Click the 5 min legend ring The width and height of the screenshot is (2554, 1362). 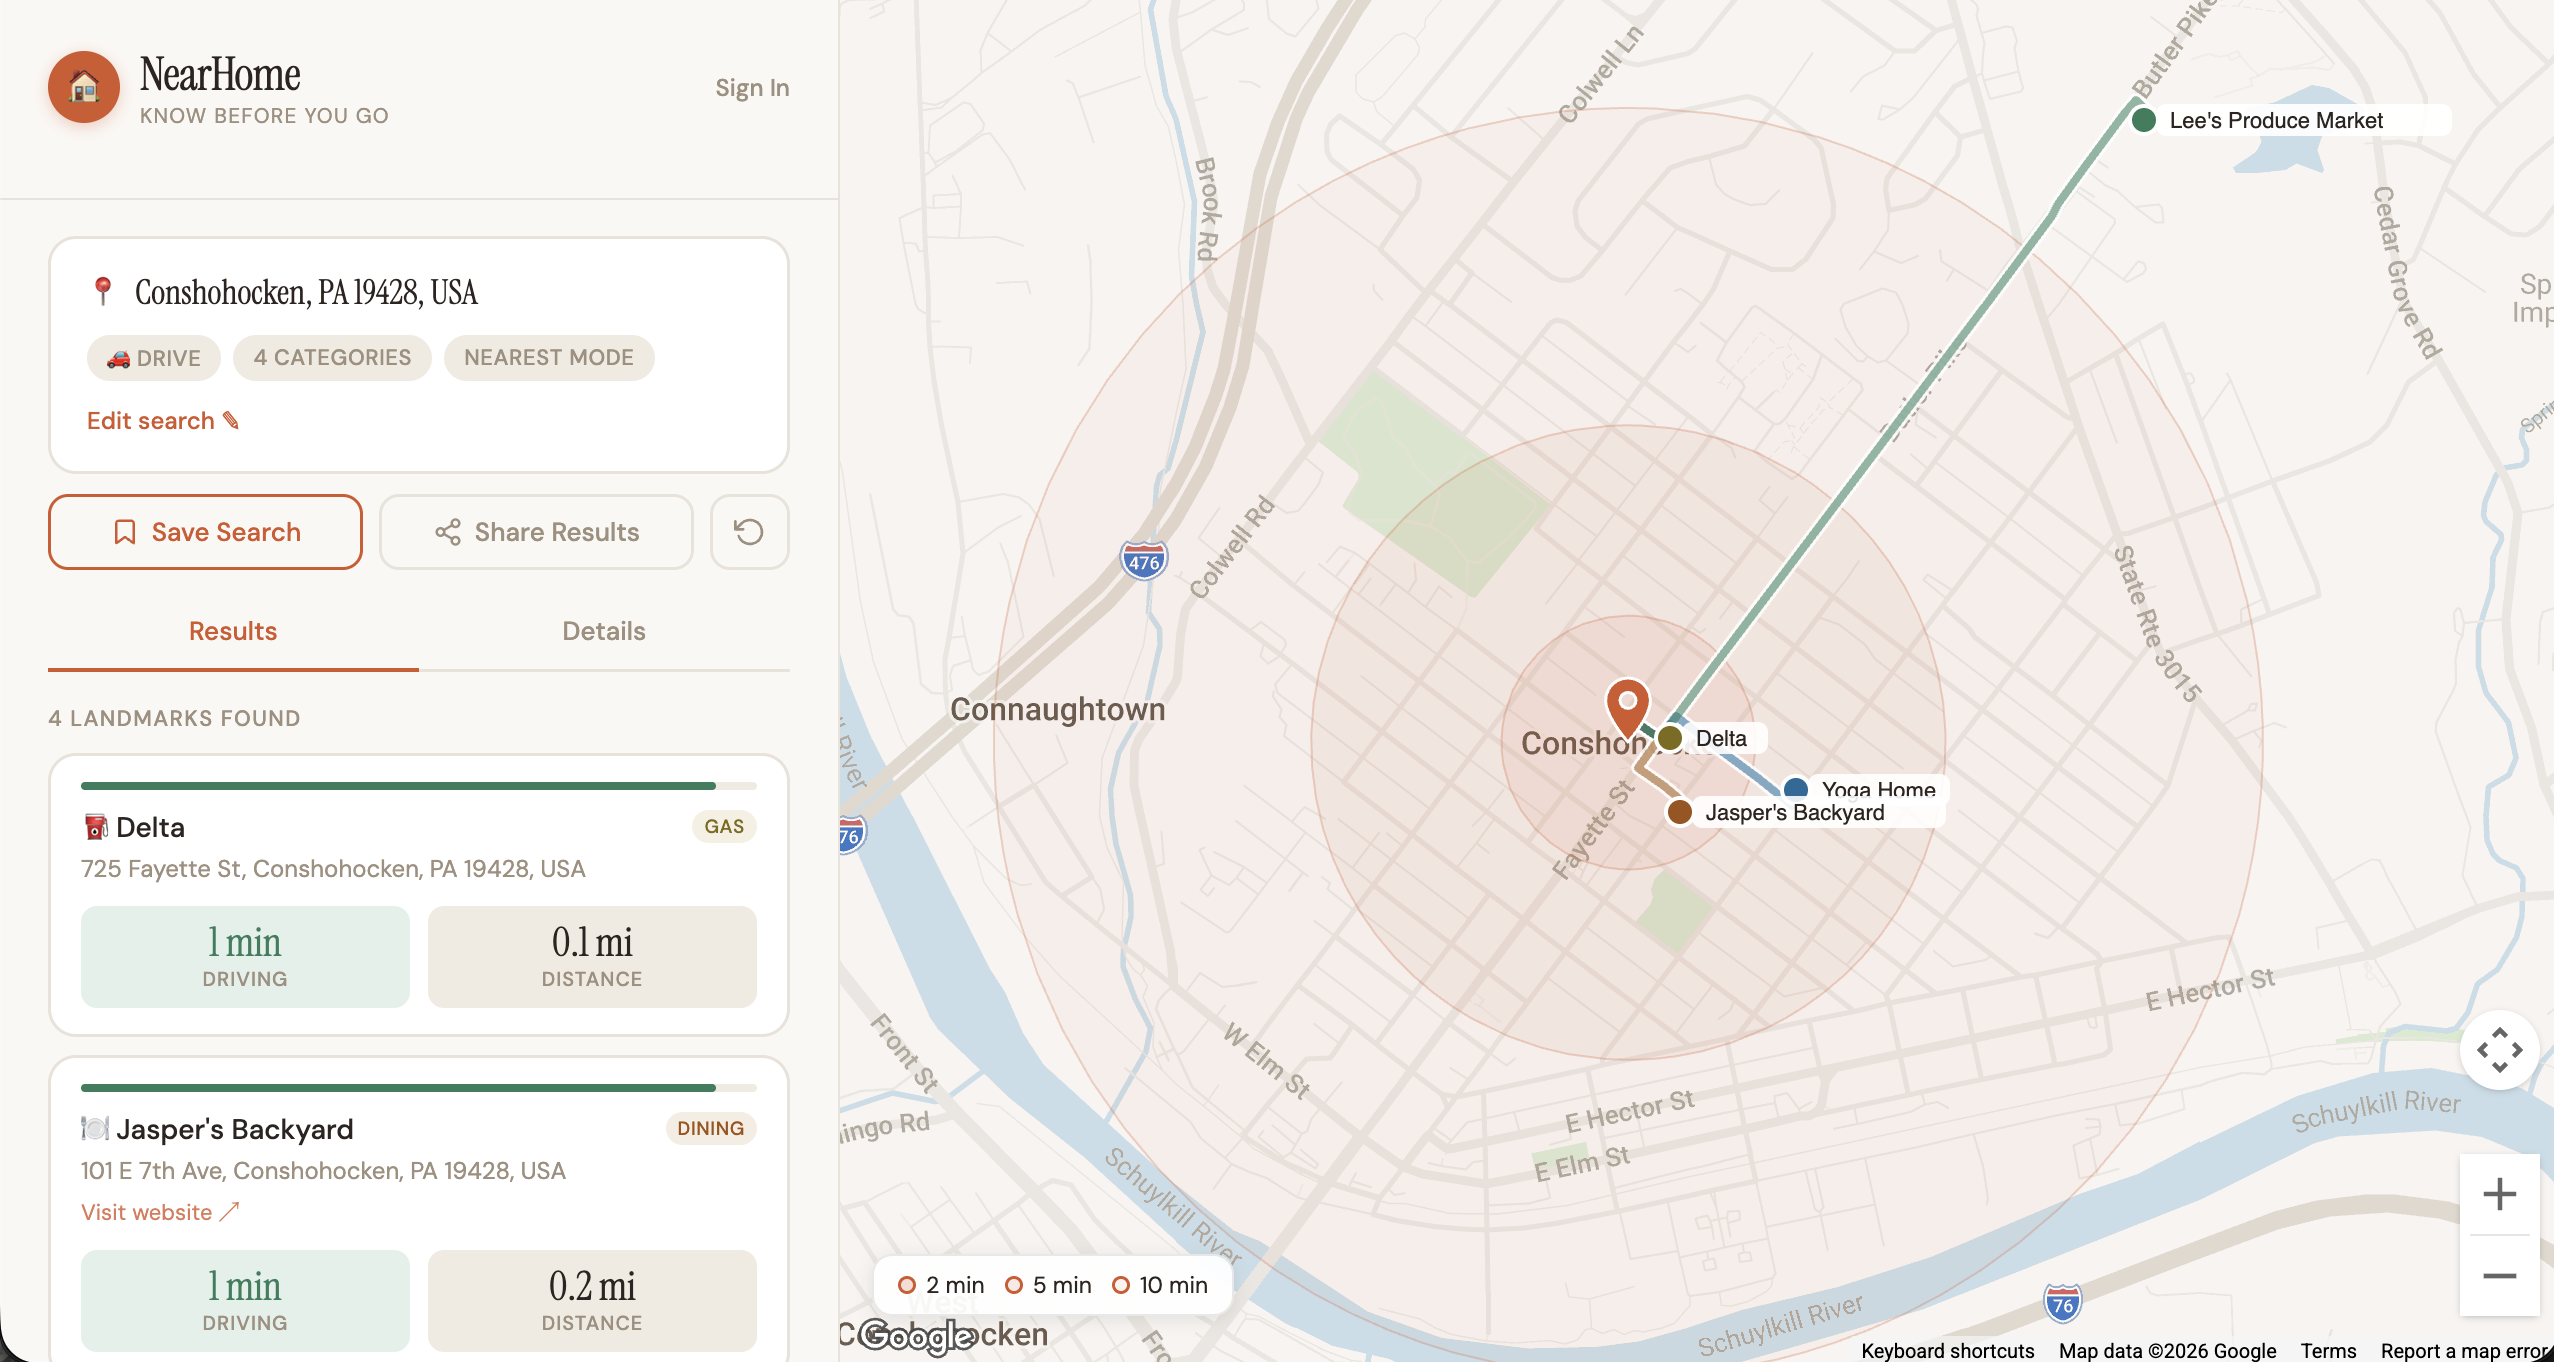click(x=1014, y=1285)
